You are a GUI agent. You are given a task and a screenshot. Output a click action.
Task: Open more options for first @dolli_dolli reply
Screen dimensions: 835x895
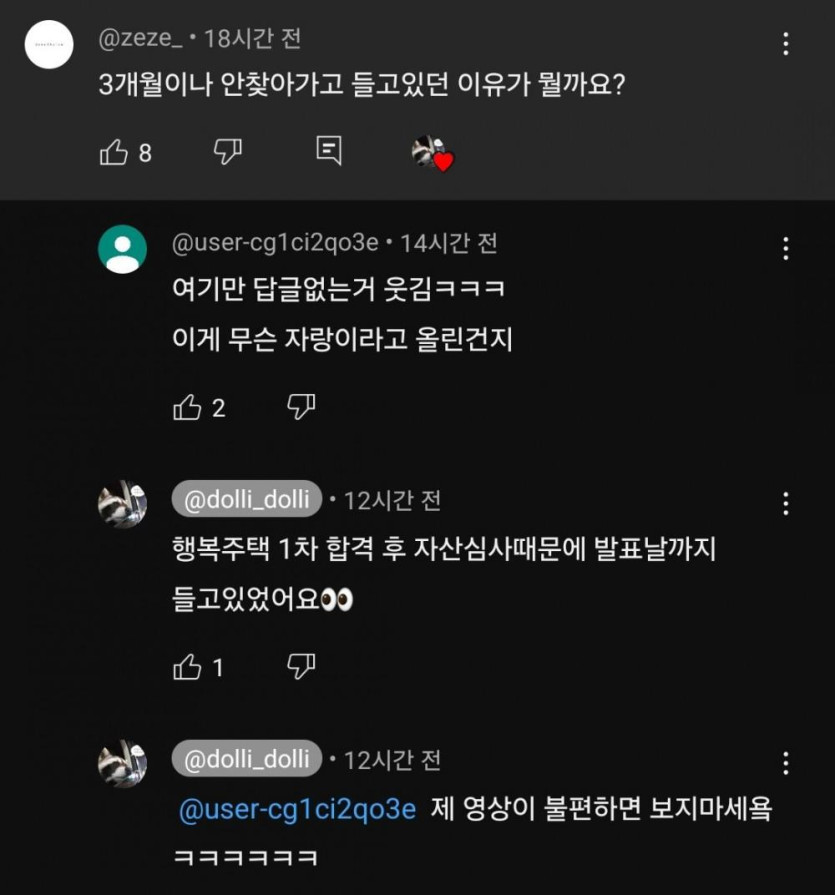(x=786, y=503)
